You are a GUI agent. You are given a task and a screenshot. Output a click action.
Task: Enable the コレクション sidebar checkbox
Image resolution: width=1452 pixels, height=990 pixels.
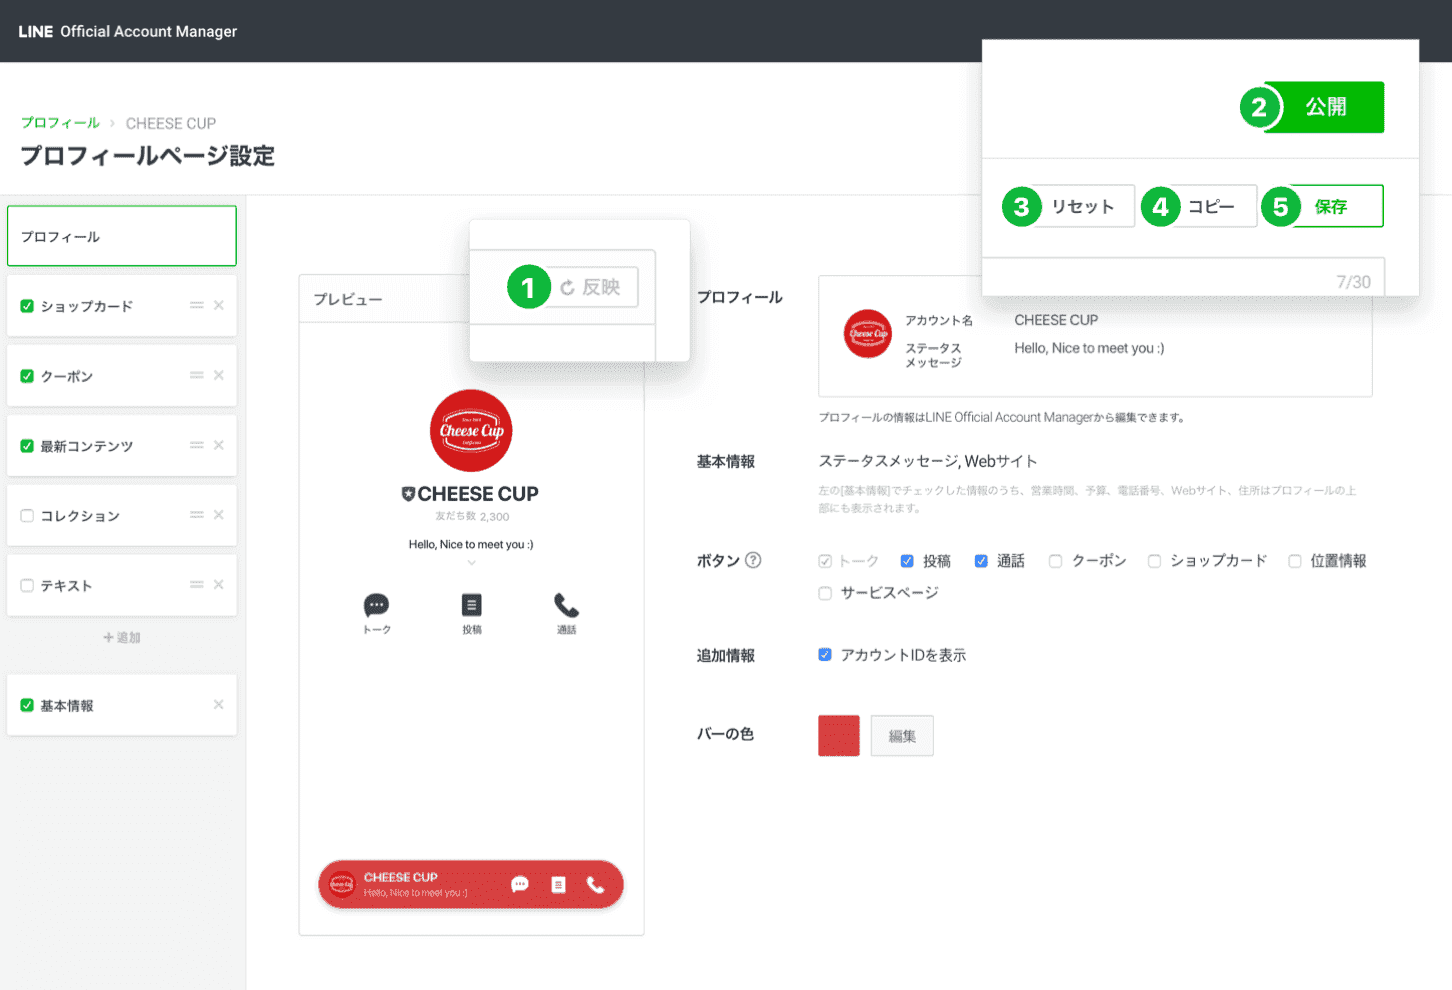[x=27, y=516]
